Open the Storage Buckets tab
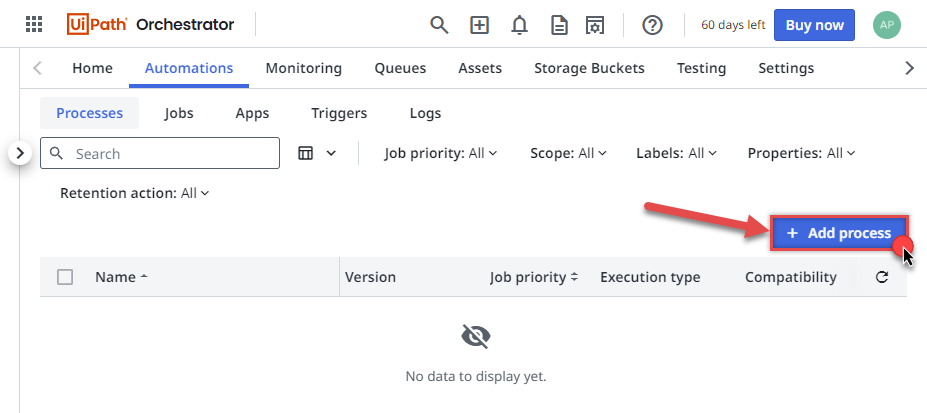This screenshot has height=413, width=927. (589, 68)
